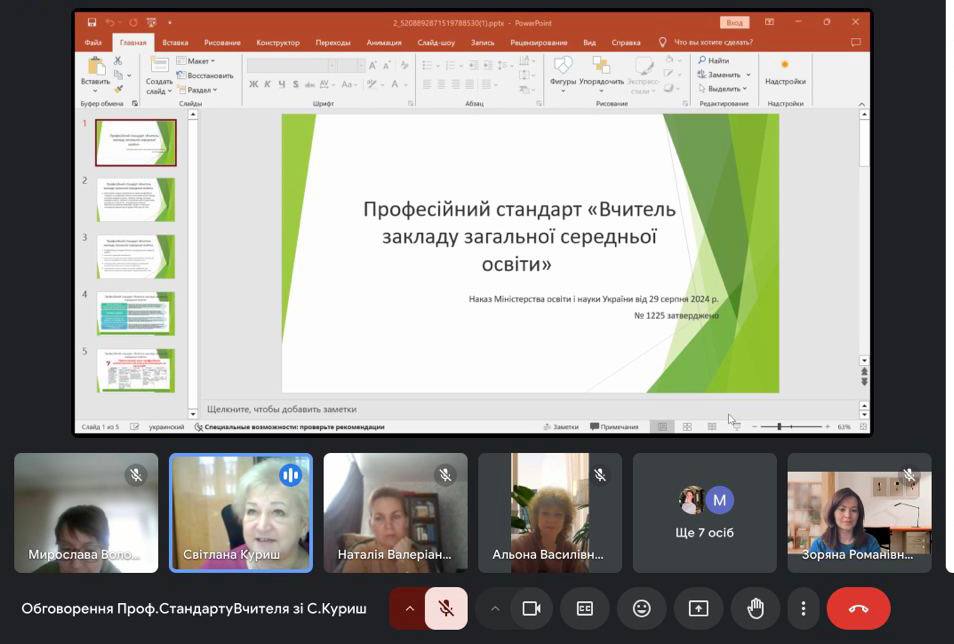Switch to Slide Sorter view icon
This screenshot has height=644, width=954.
(687, 427)
